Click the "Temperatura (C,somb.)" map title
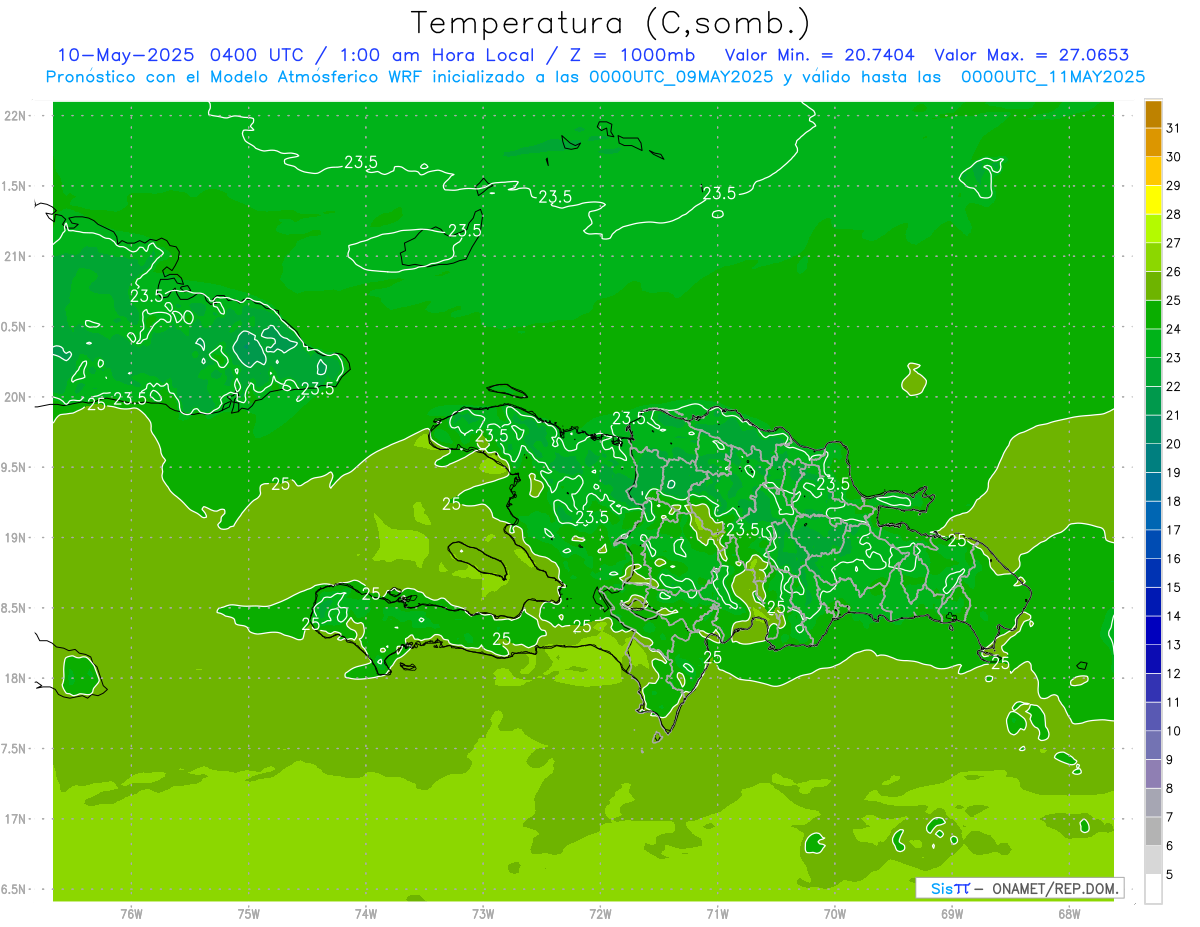The height and width of the screenshot is (927, 1200). [x=610, y=23]
